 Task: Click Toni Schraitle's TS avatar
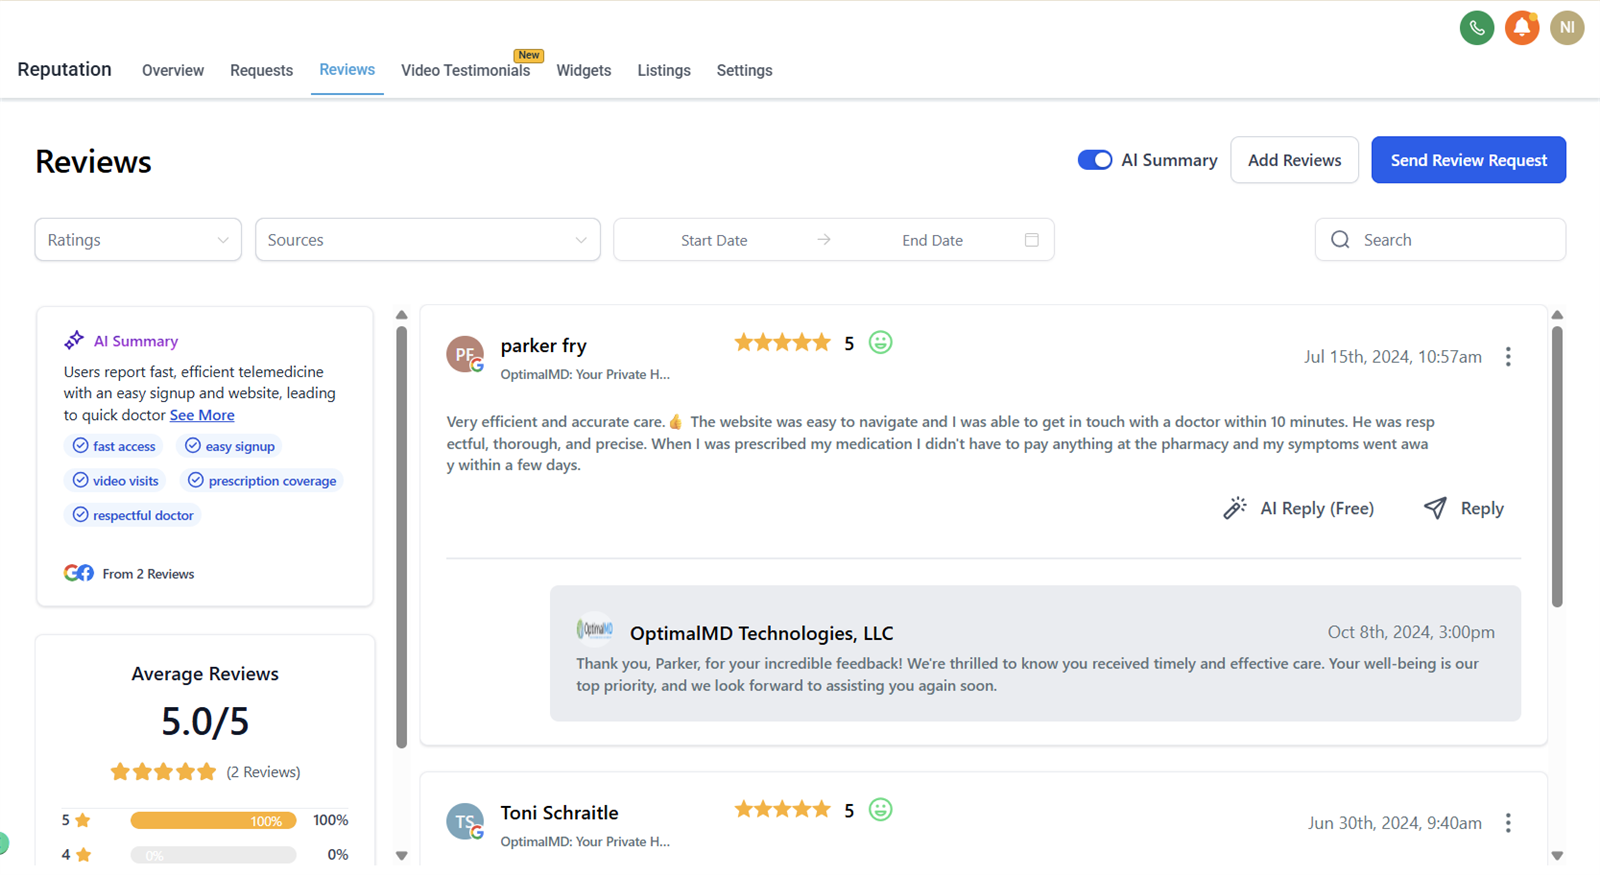click(465, 822)
